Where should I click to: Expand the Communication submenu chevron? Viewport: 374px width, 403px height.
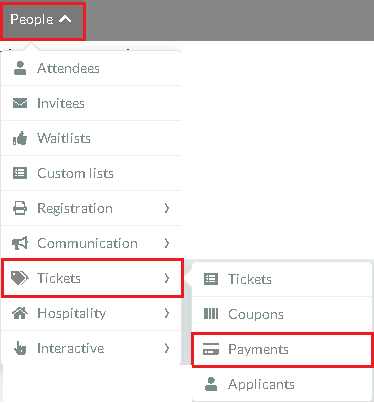(x=167, y=243)
